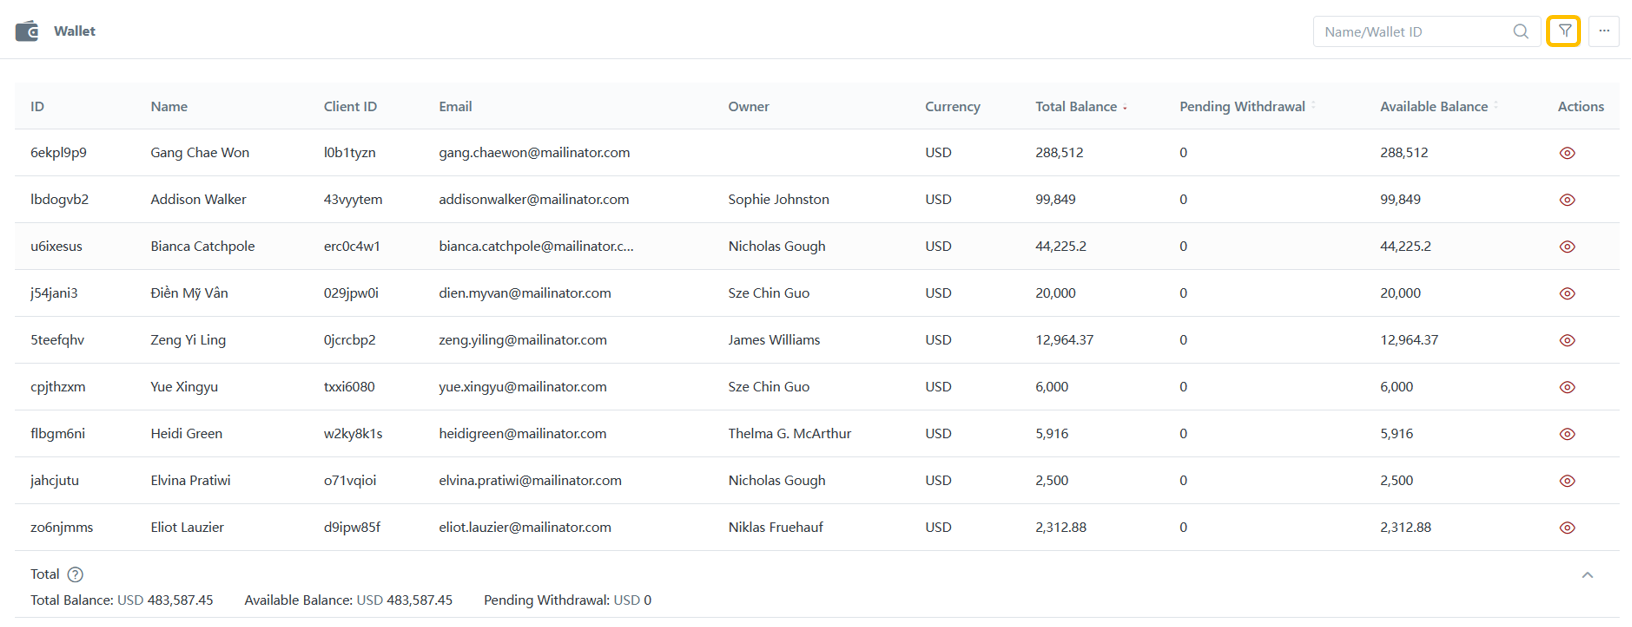Open the filter options icon
This screenshot has width=1632, height=627.
point(1564,31)
